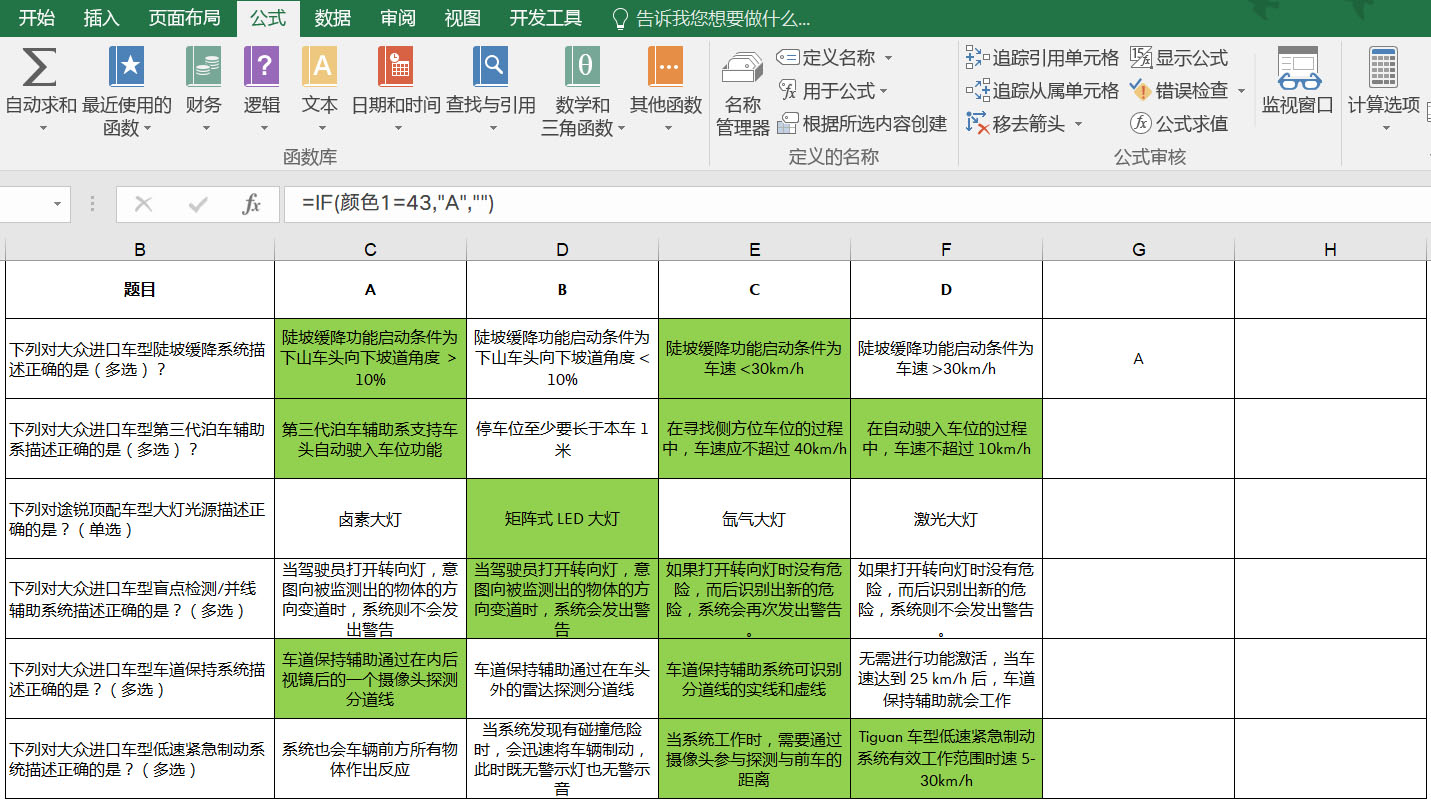Screen dimensions: 1431x805
Task: Open the Watch Window icon
Action: [1298, 68]
